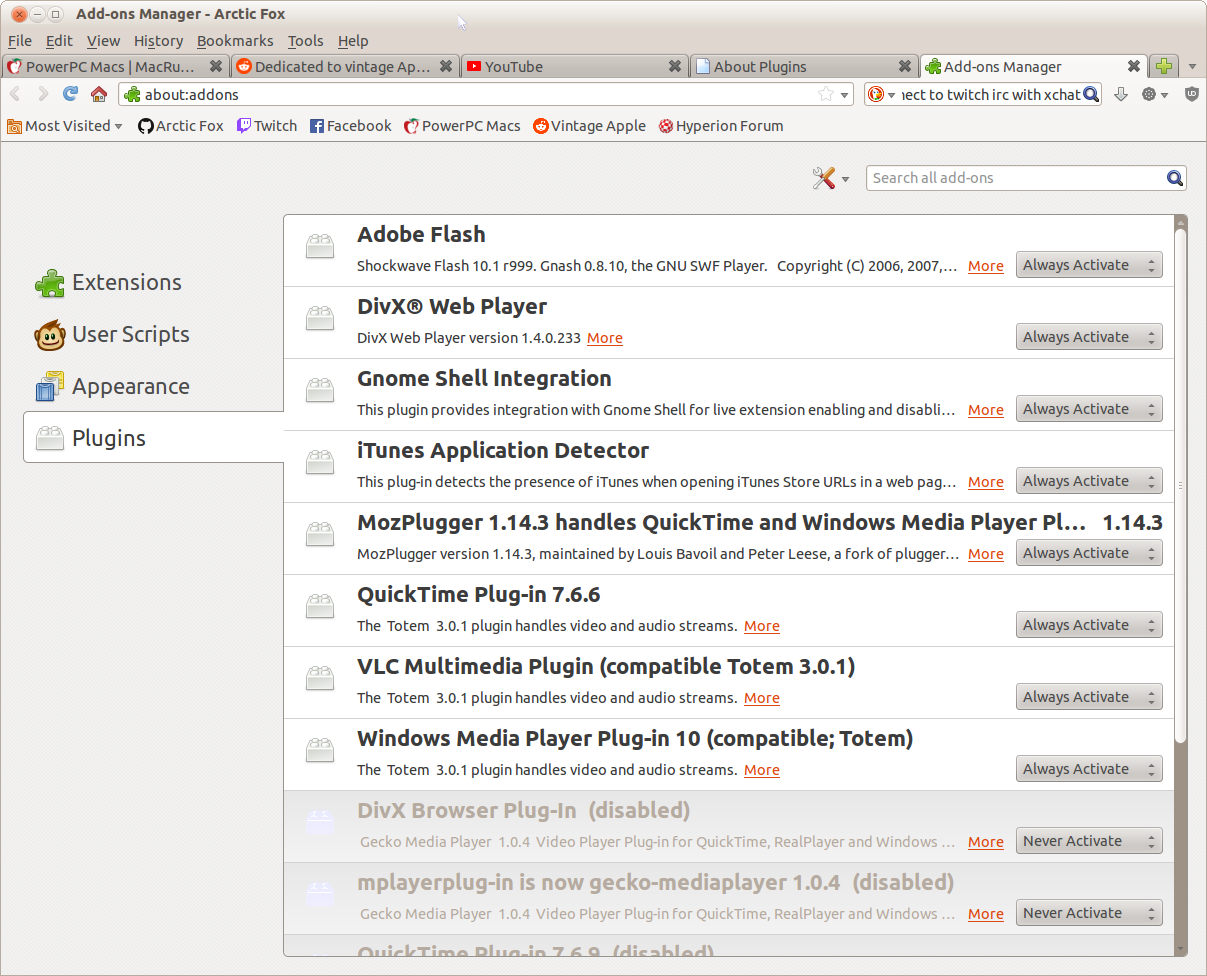
Task: Open Adobe Flash activation dropdown
Action: click(x=1089, y=265)
